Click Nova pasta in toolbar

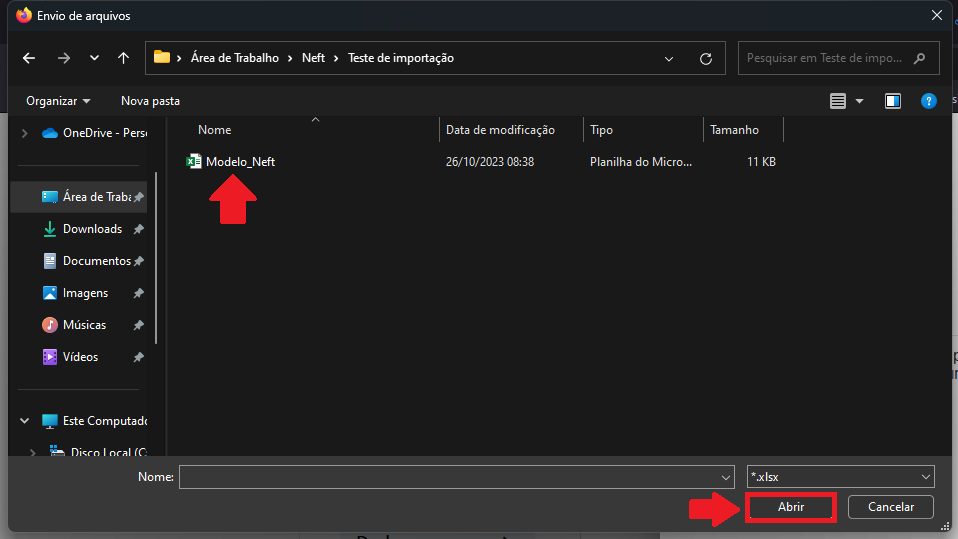click(150, 101)
